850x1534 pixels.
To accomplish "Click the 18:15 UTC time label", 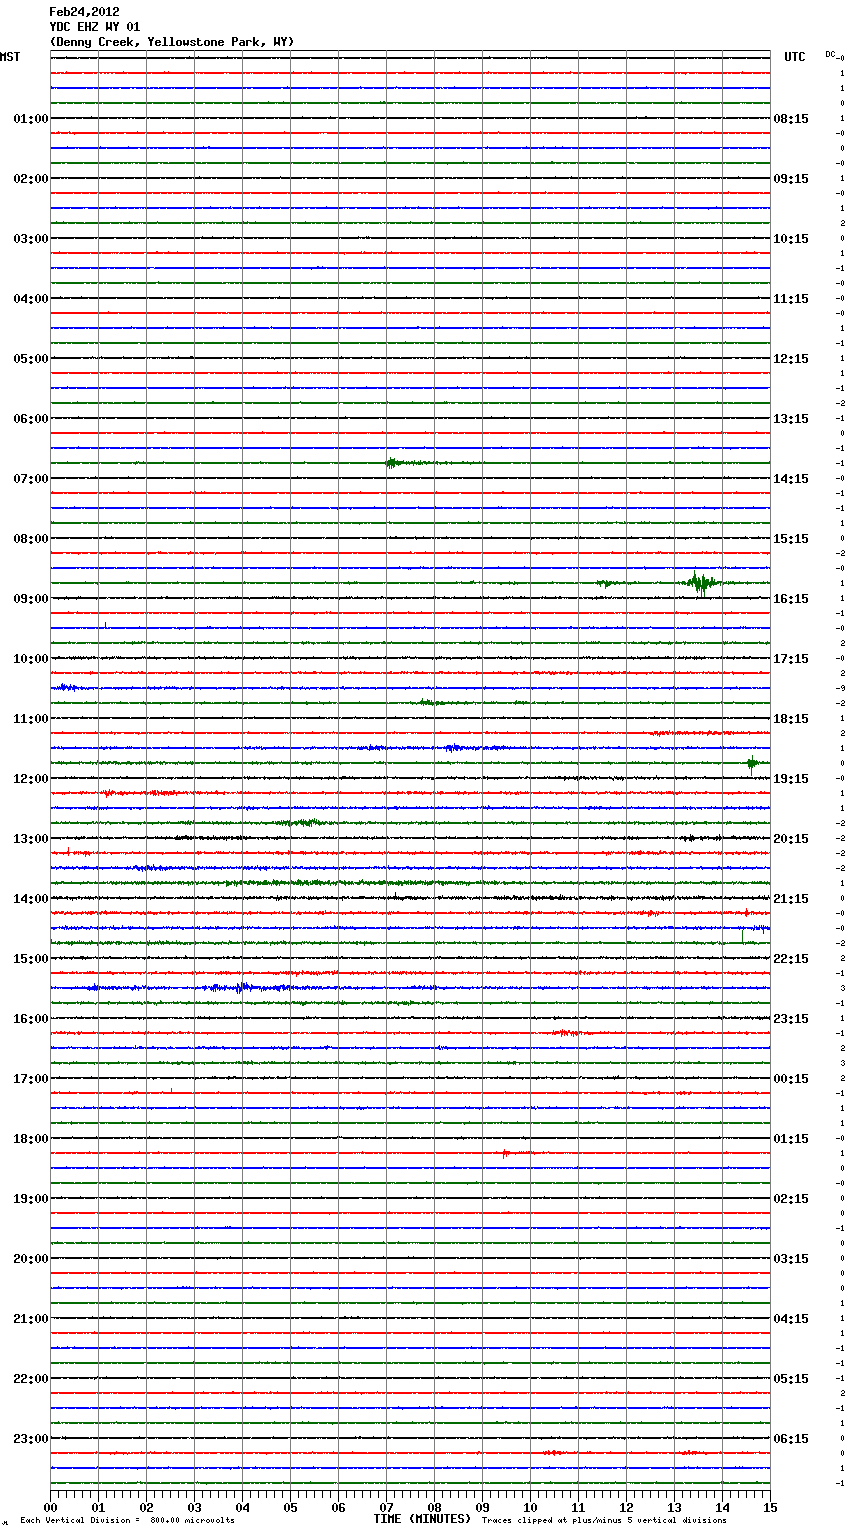I will (791, 719).
